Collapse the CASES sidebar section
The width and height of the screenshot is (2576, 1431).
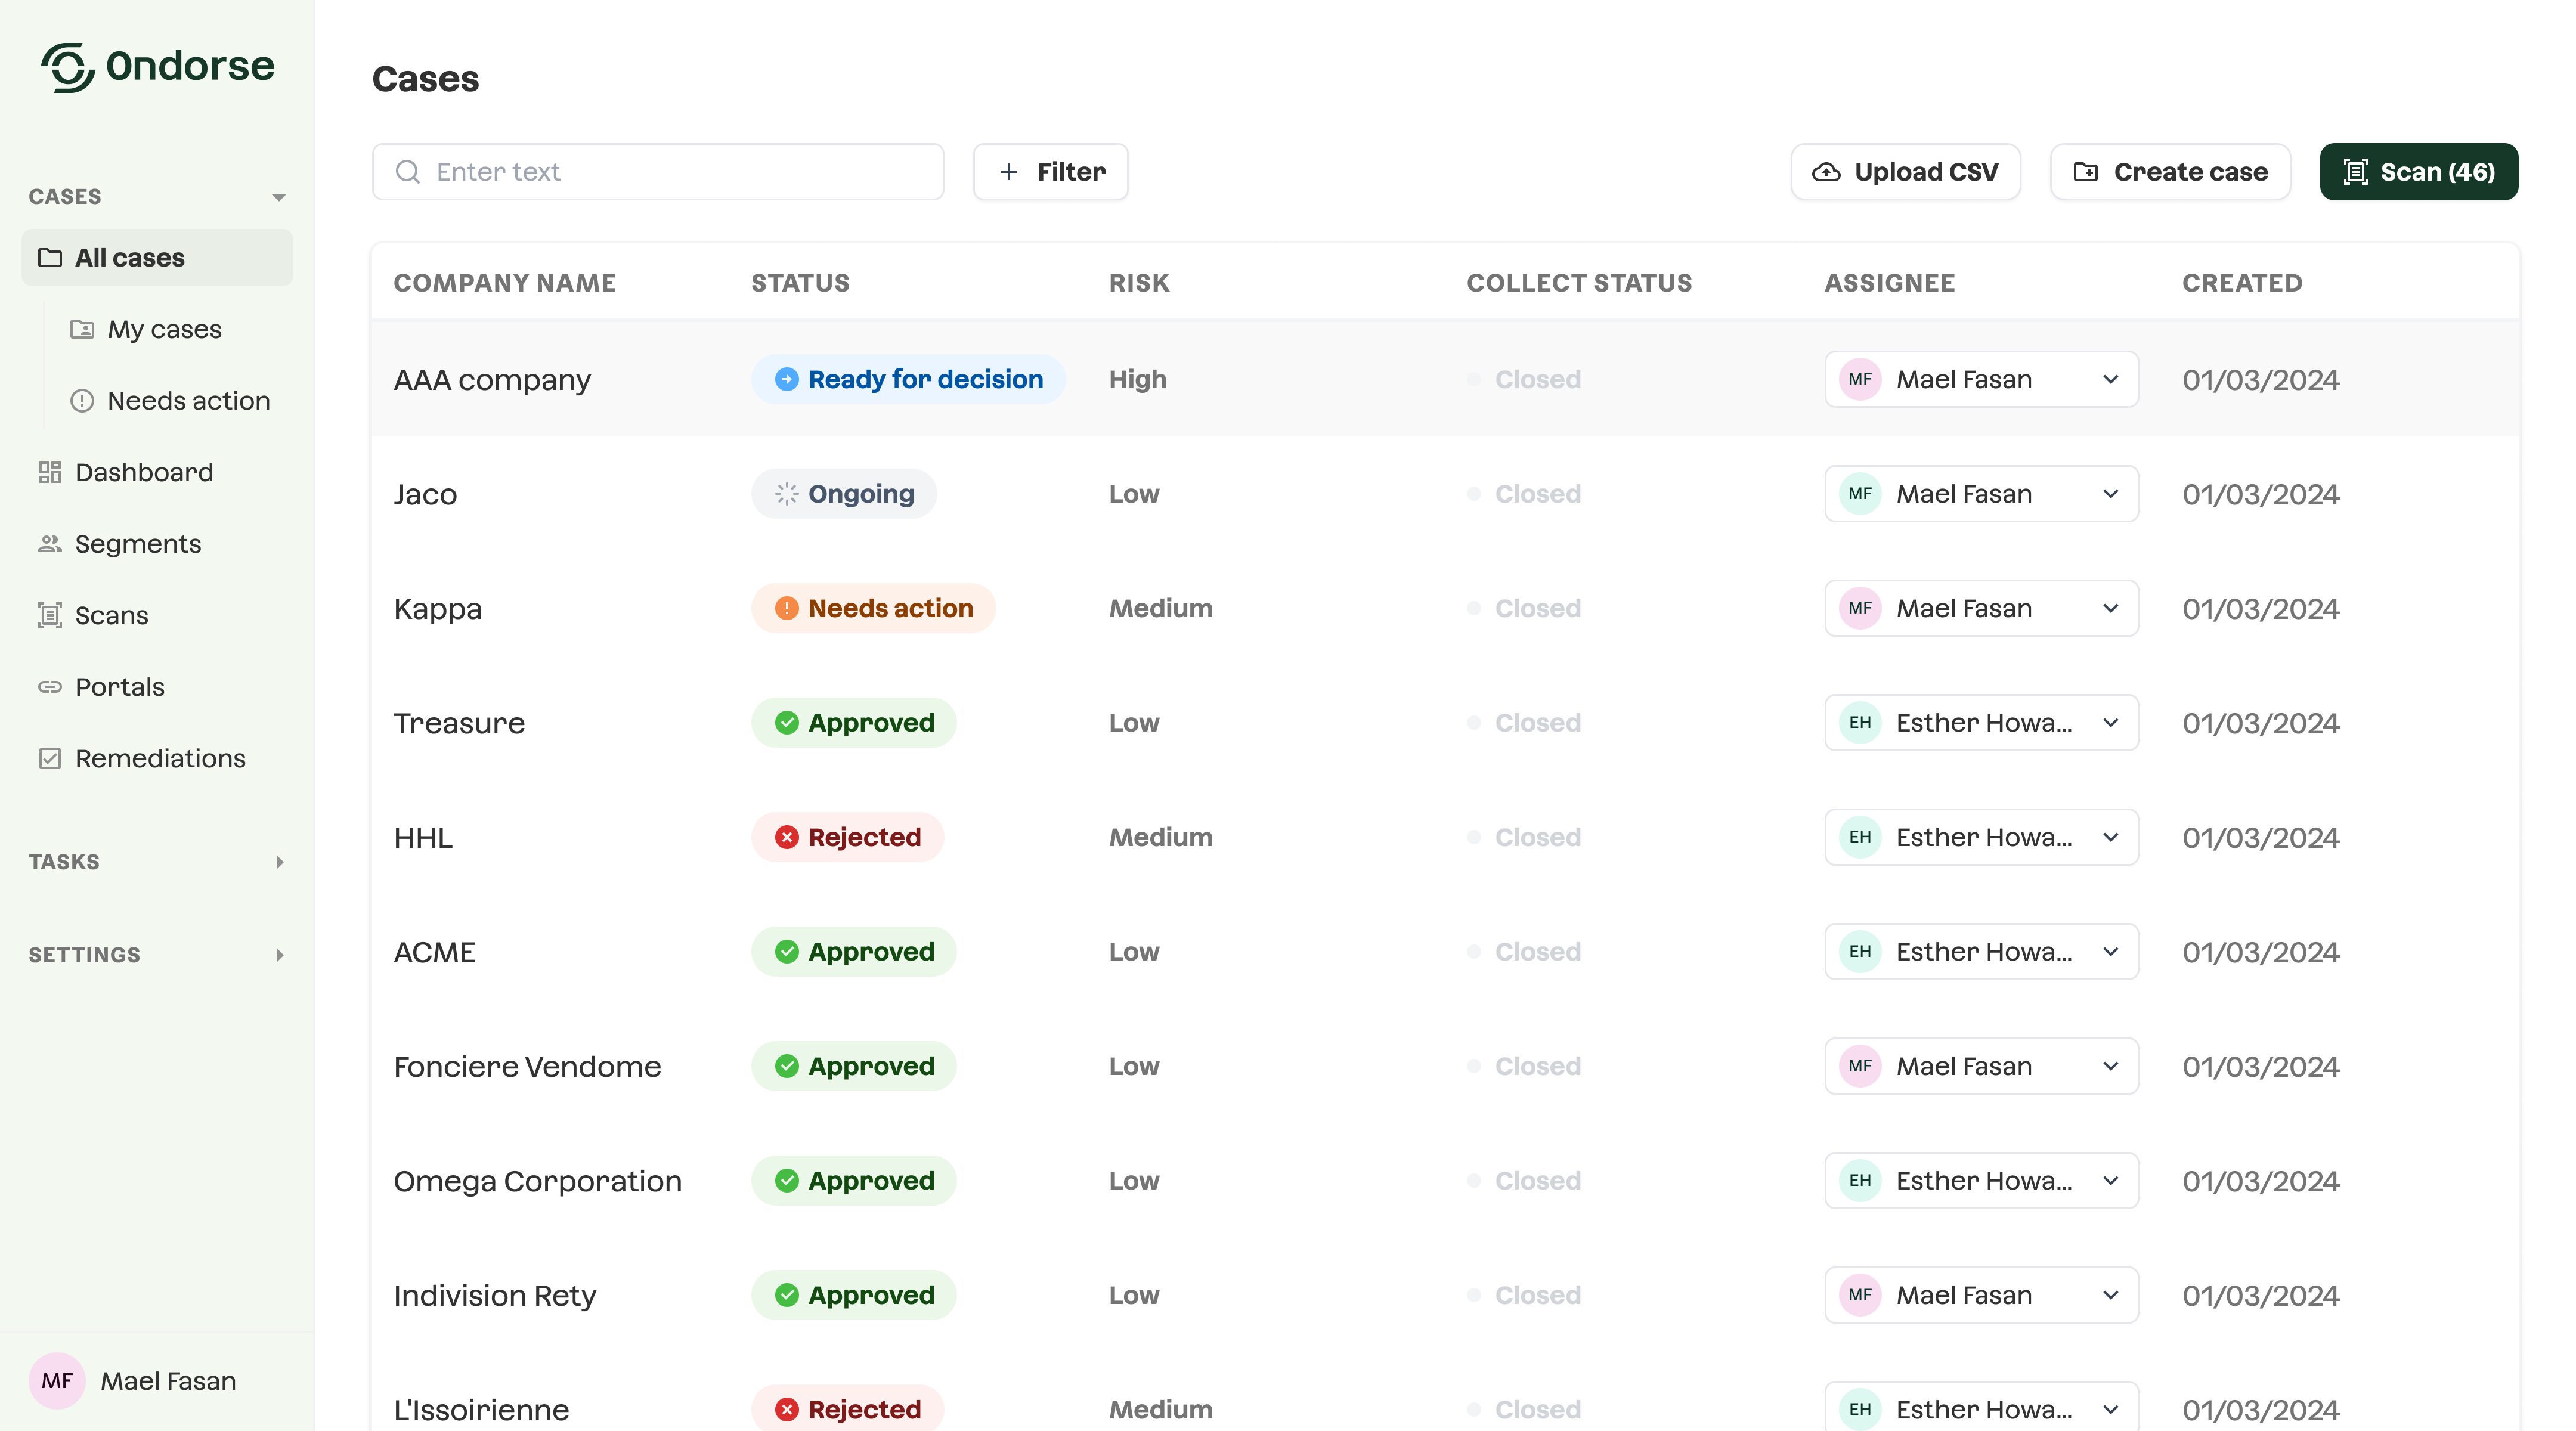tap(279, 197)
